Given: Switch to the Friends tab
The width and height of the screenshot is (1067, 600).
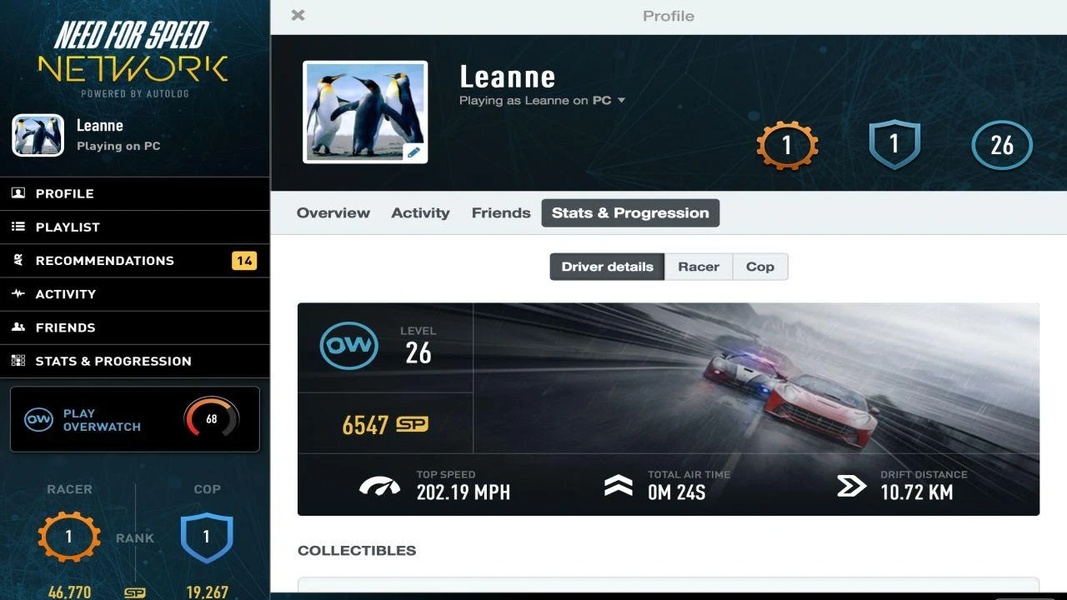Looking at the screenshot, I should coord(501,213).
